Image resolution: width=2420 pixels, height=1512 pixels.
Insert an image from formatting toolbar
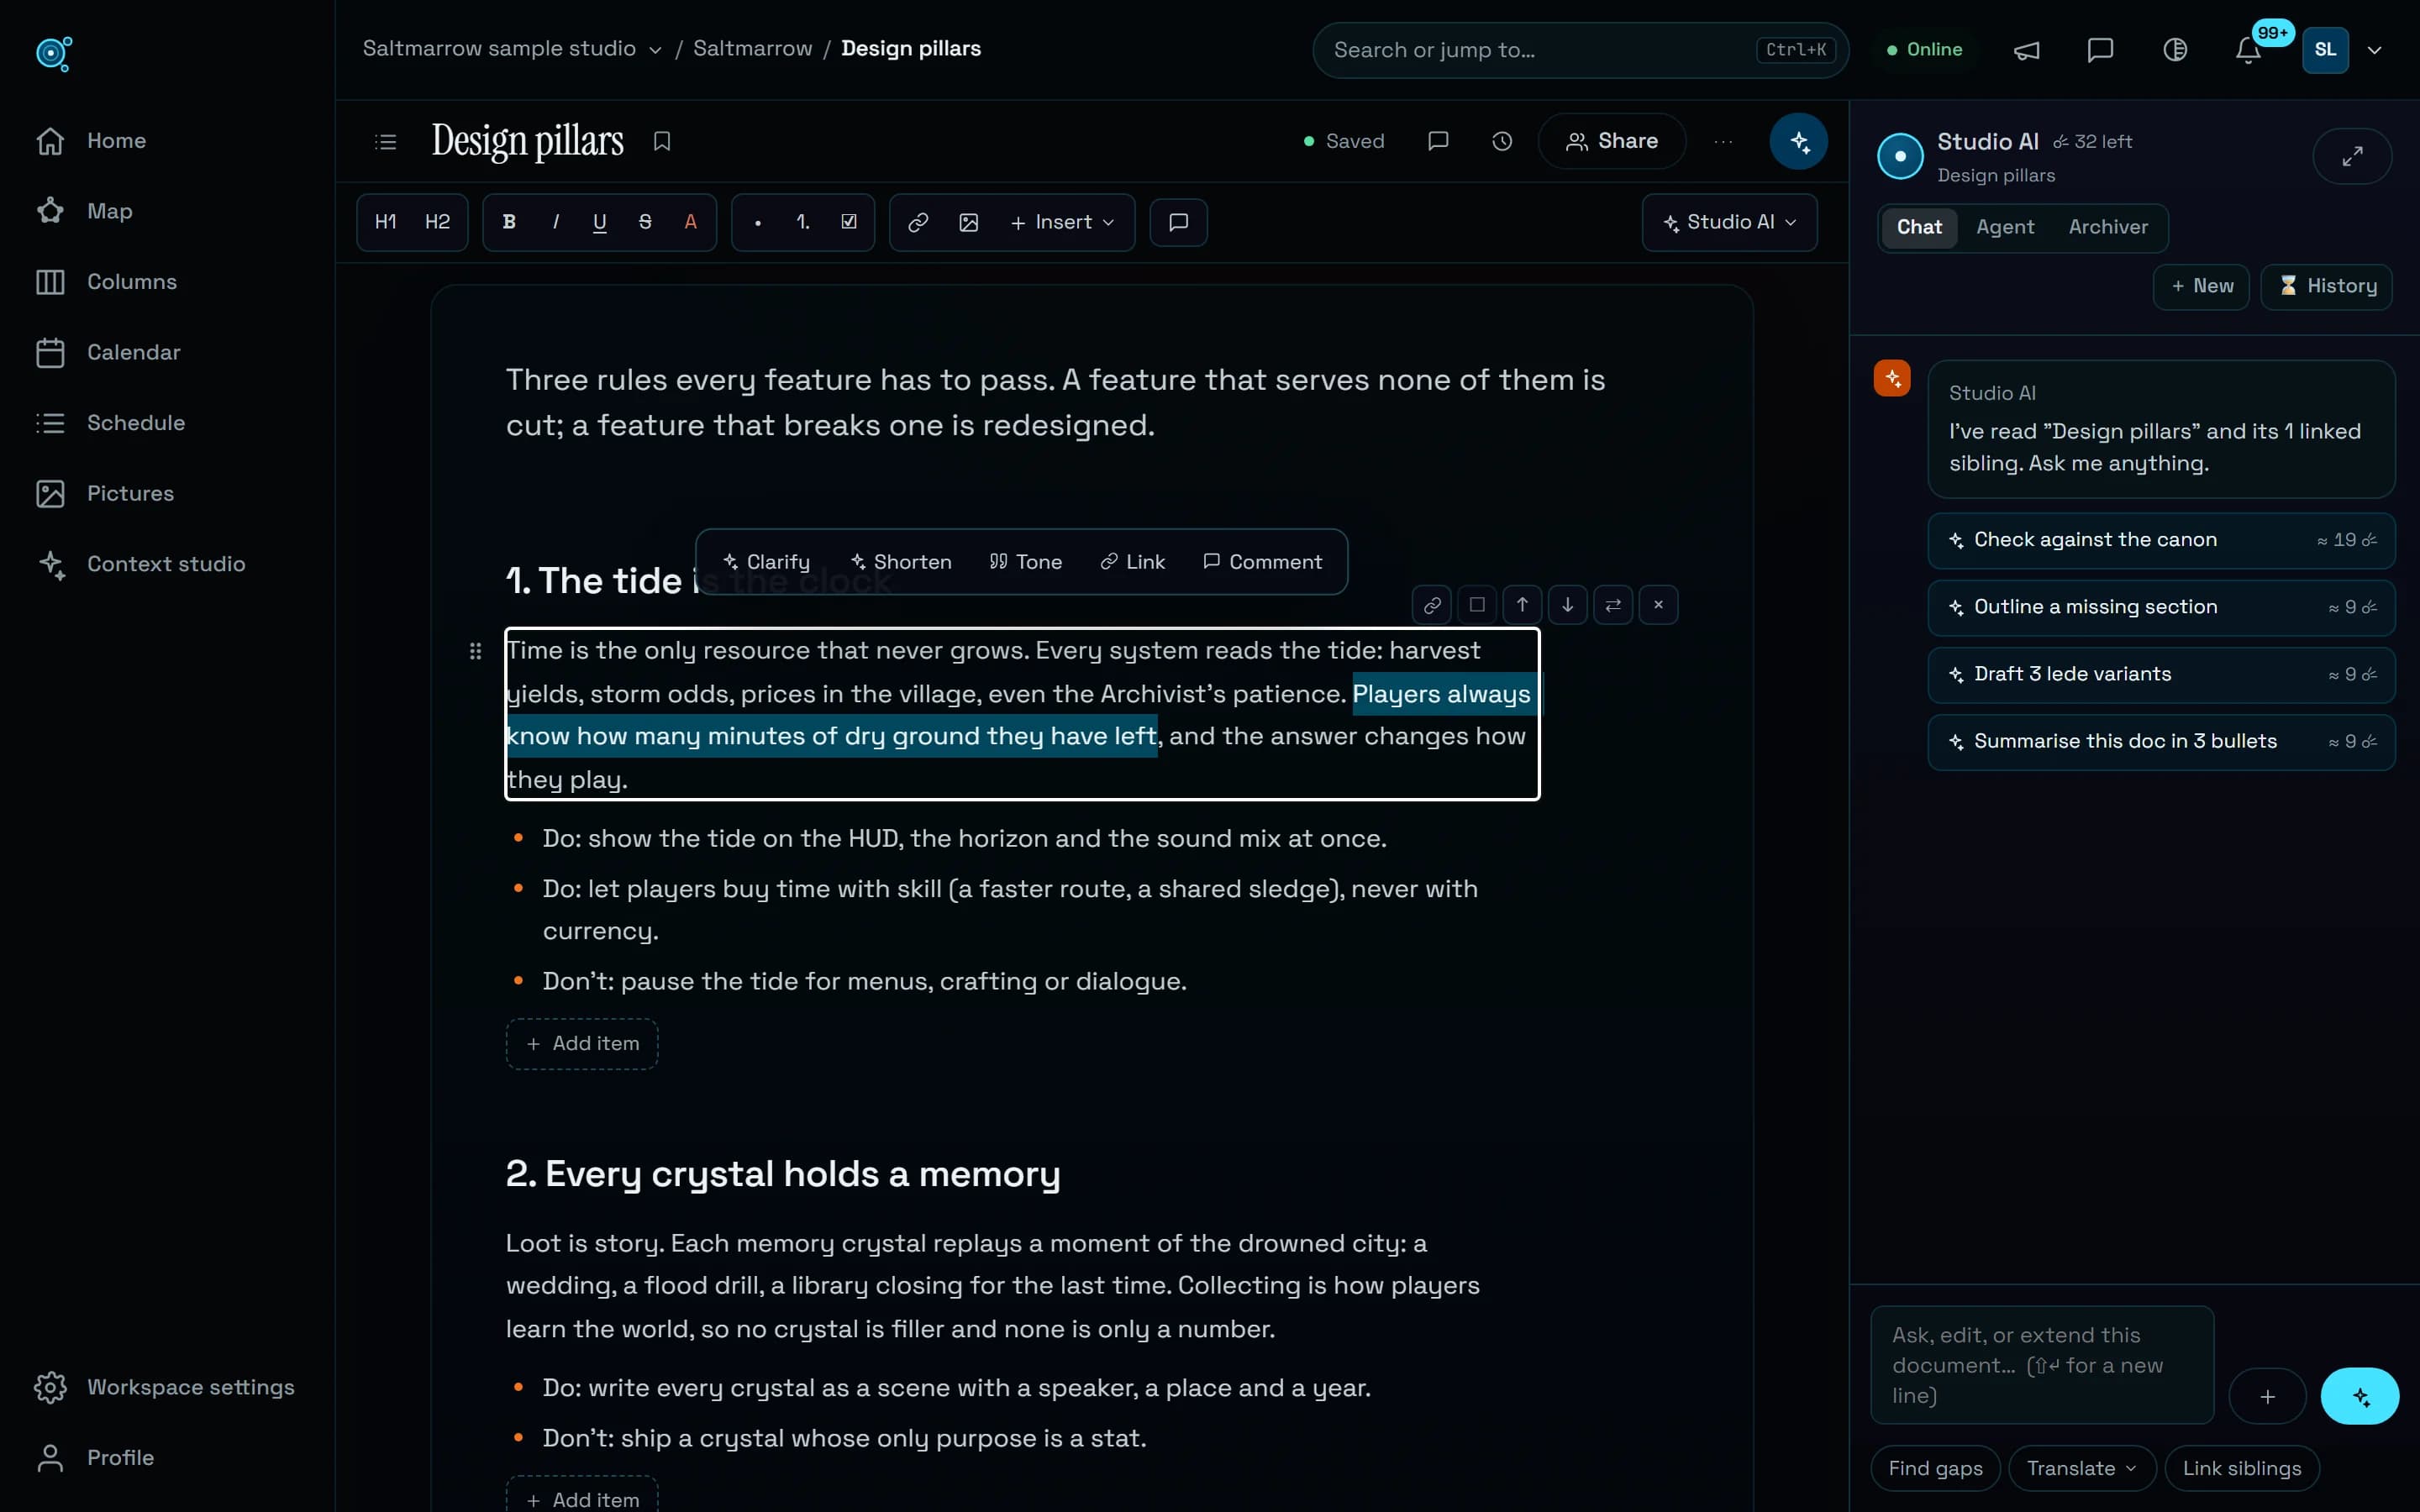coord(968,222)
